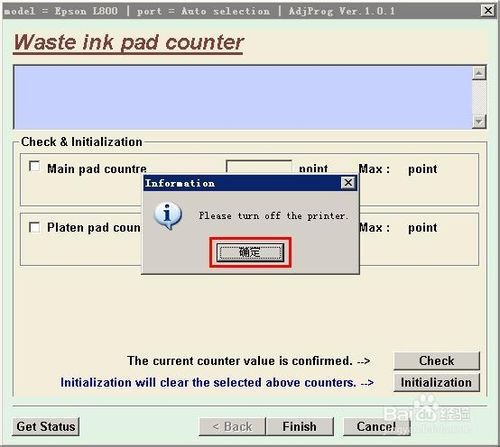Close the AdjProg window via title bar X

(x=488, y=11)
